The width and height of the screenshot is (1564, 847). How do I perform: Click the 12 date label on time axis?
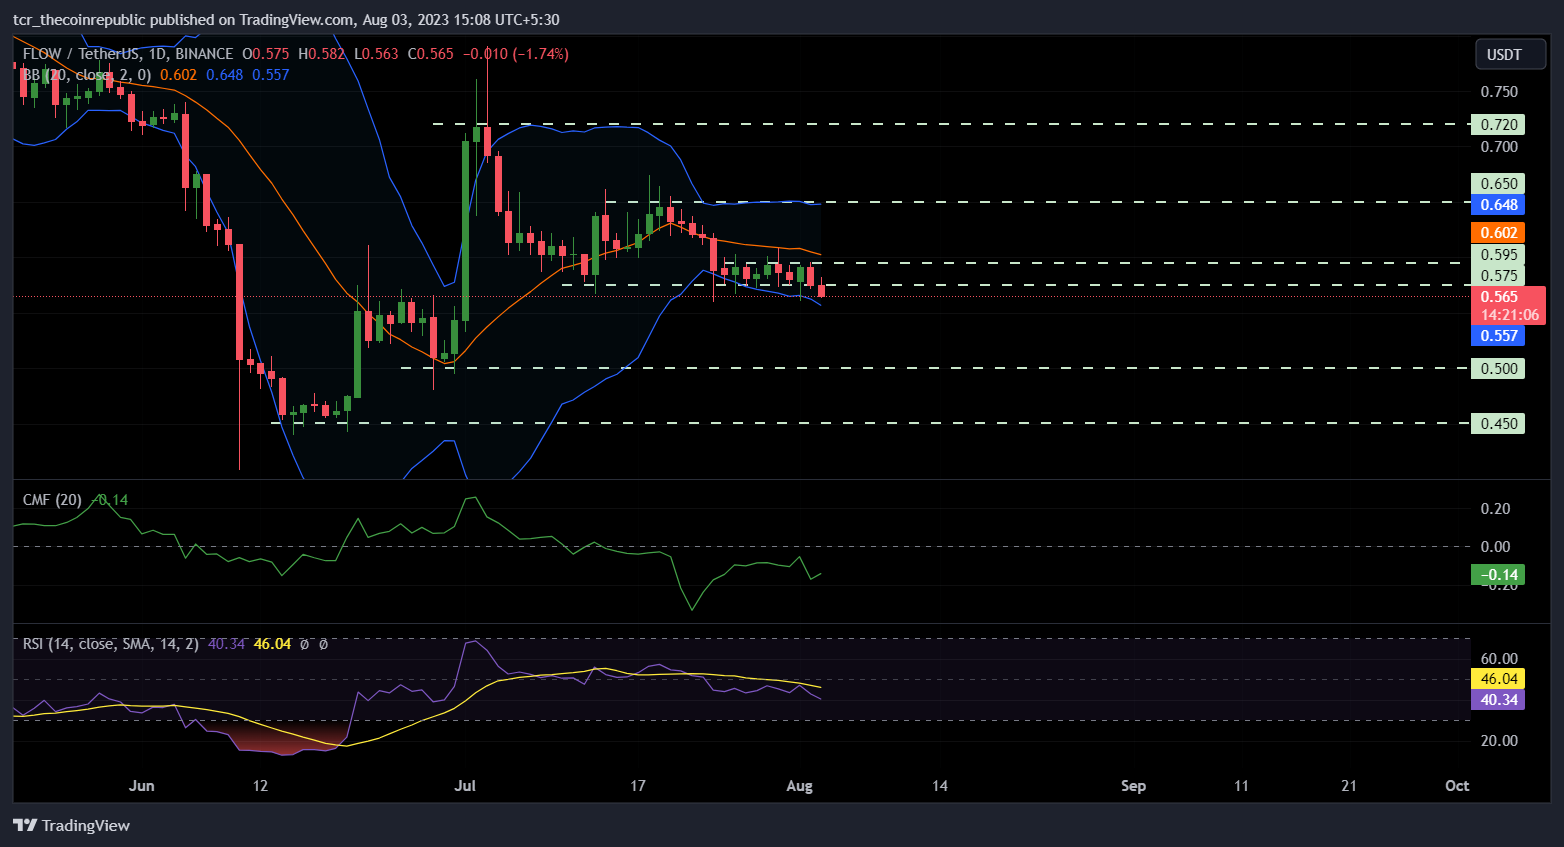(260, 786)
